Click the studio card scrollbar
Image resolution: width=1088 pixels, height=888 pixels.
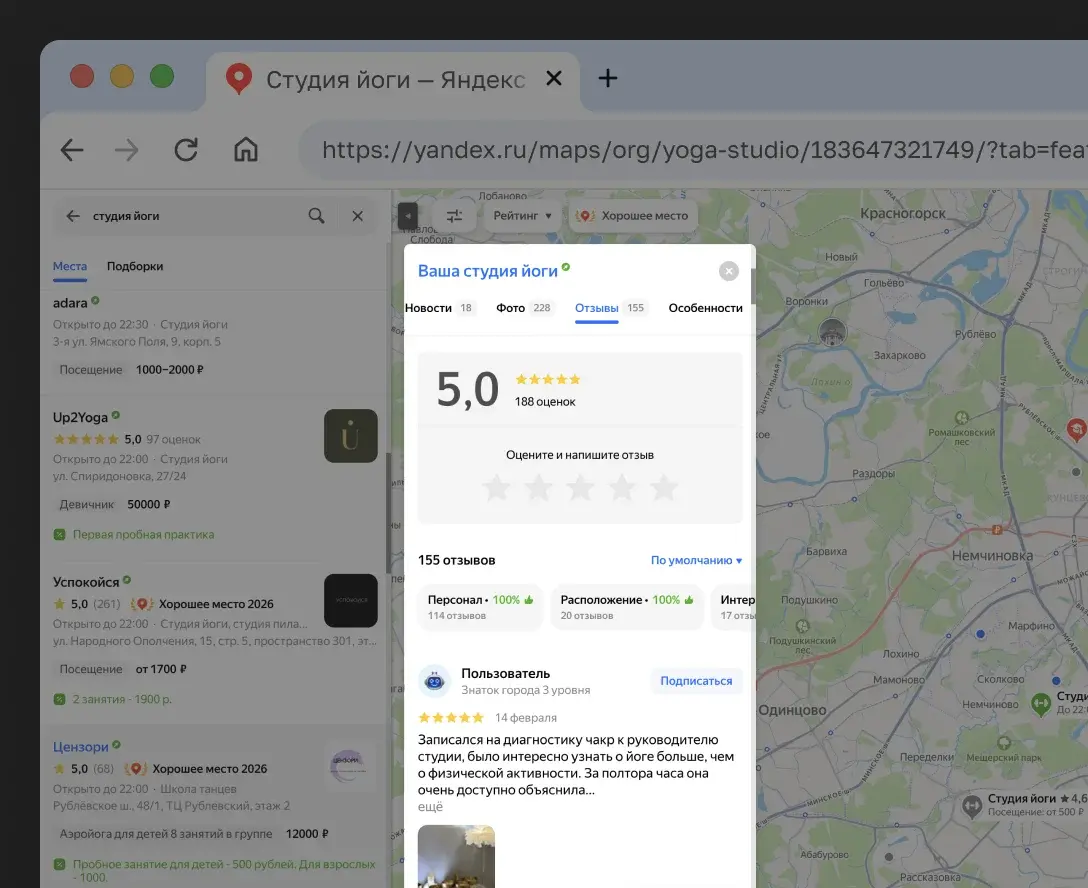(x=753, y=286)
